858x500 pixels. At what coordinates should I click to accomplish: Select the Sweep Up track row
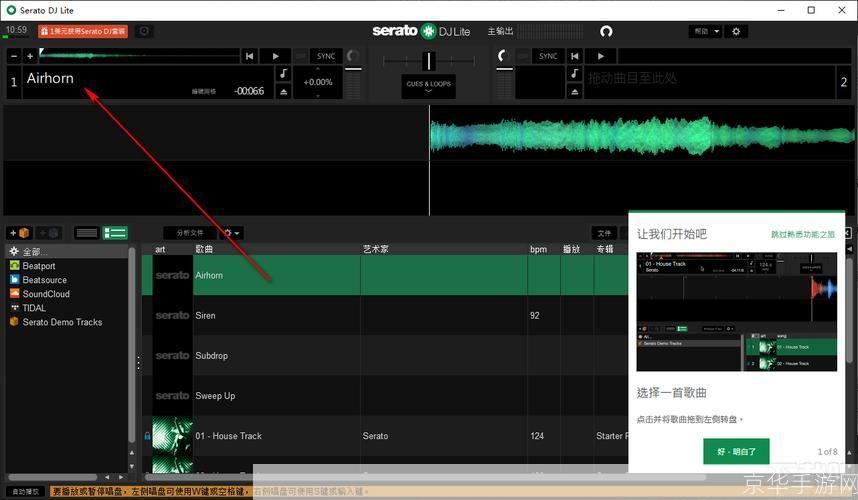pyautogui.click(x=385, y=396)
